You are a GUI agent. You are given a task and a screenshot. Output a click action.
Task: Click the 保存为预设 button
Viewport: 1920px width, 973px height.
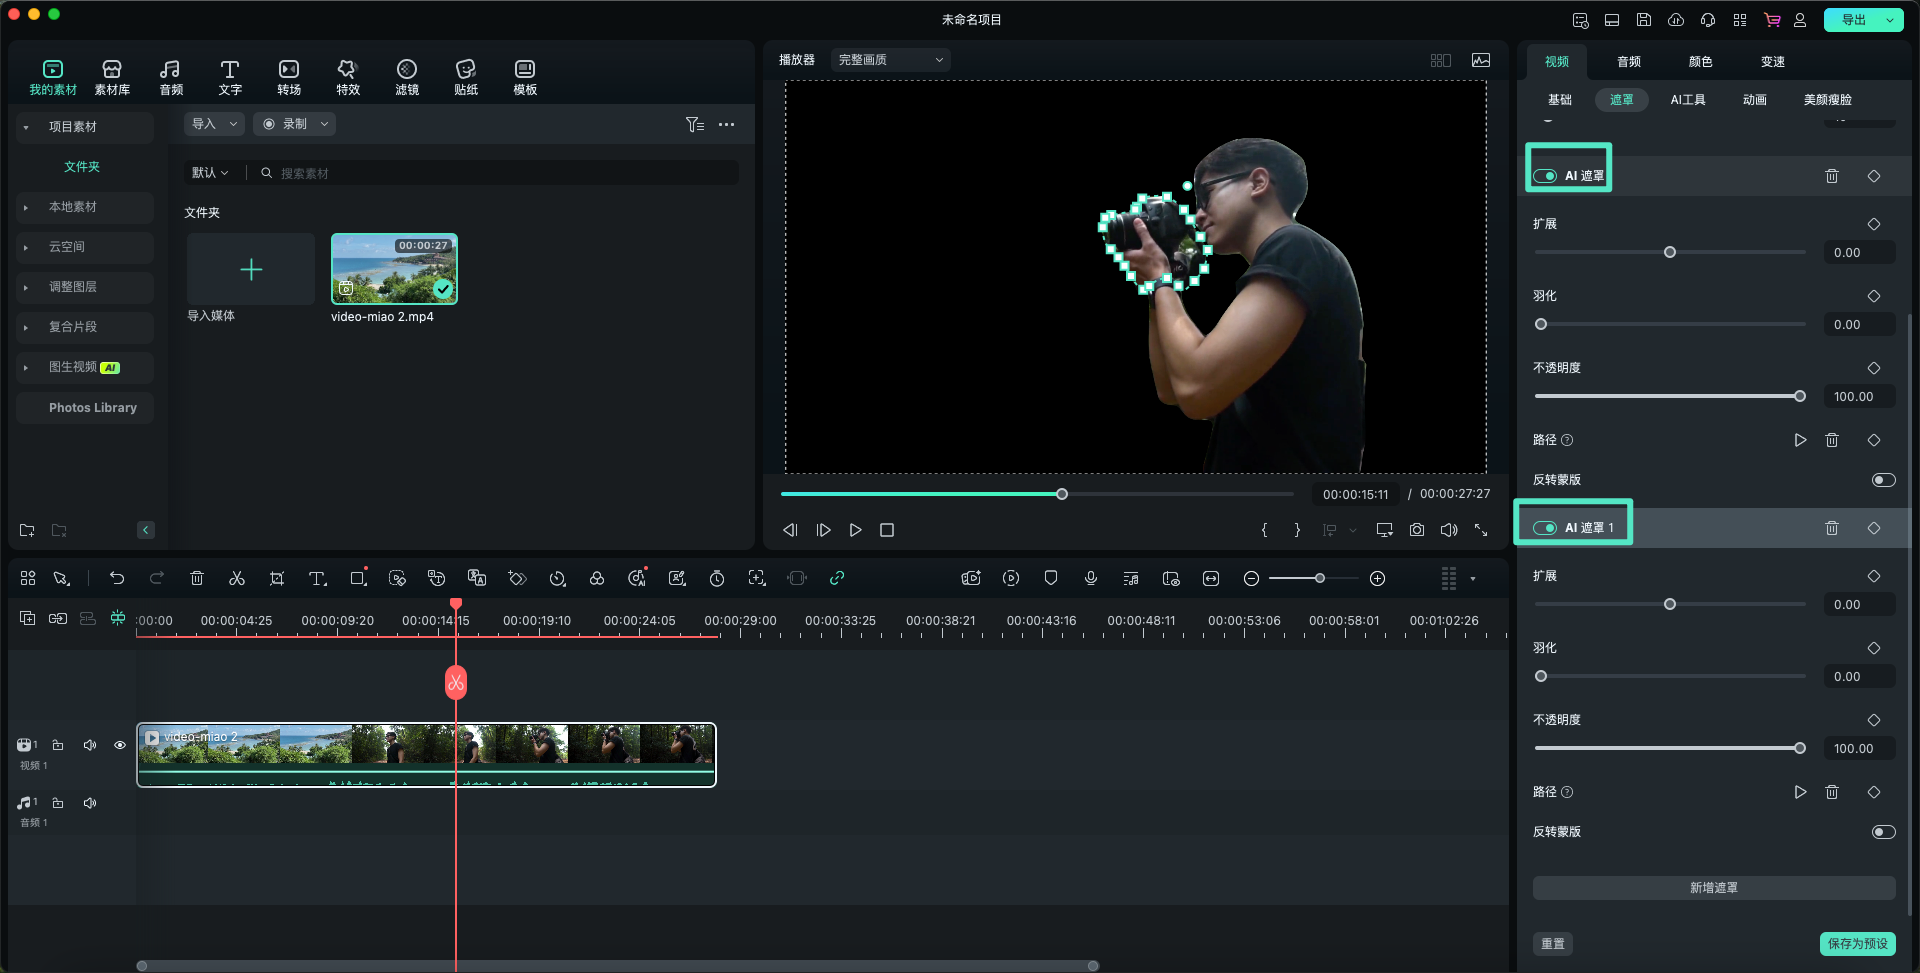[1857, 944]
